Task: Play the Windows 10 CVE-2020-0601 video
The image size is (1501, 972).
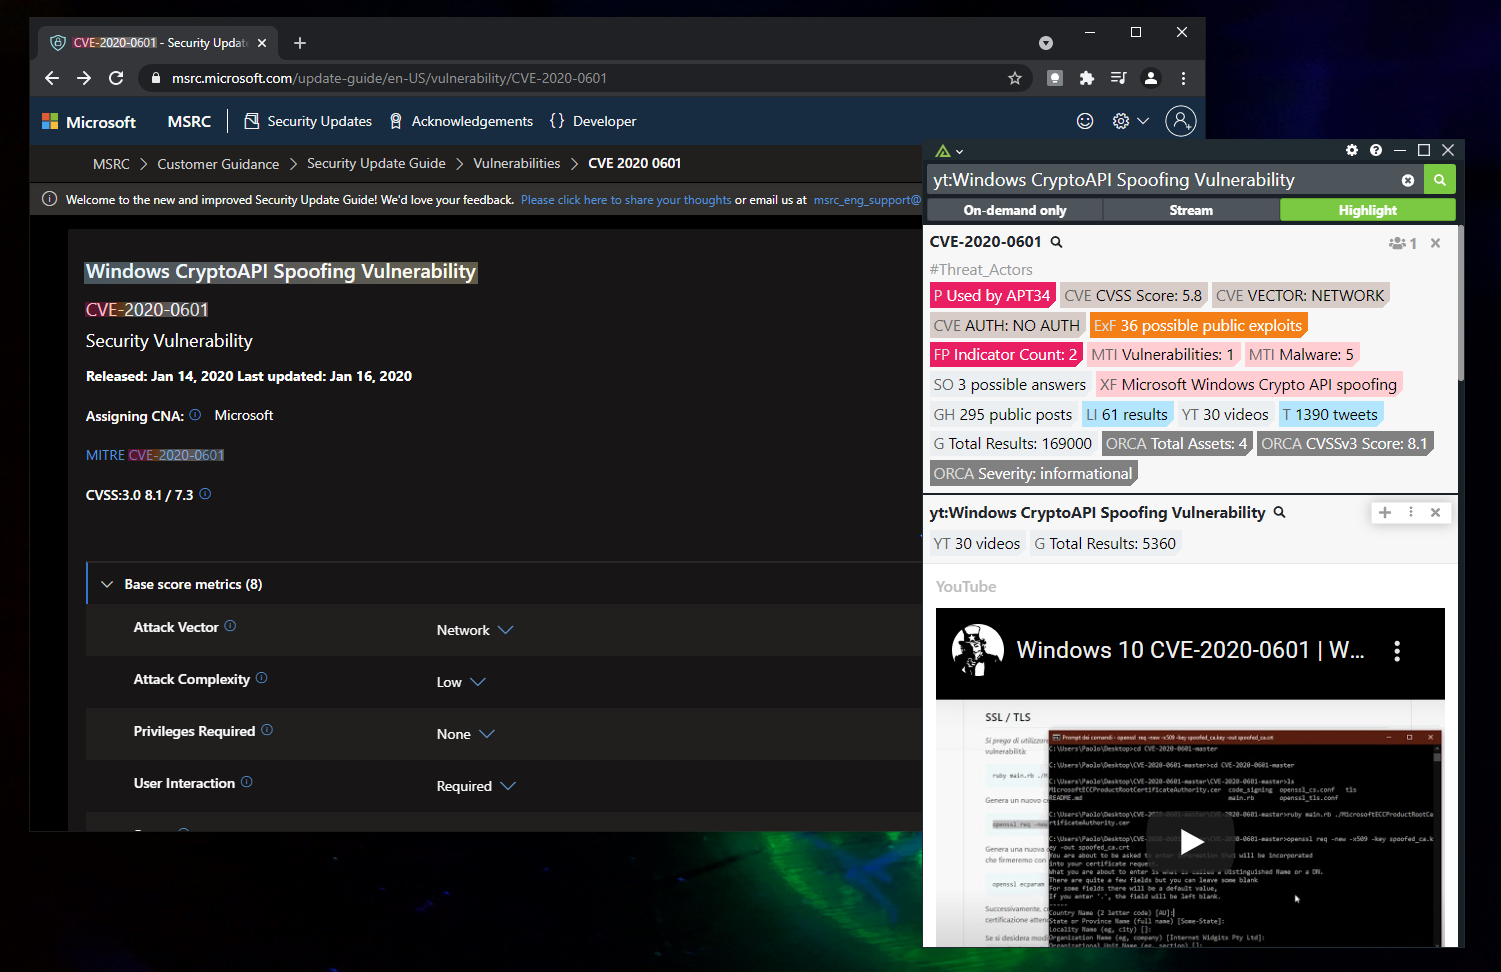Action: pyautogui.click(x=1190, y=842)
